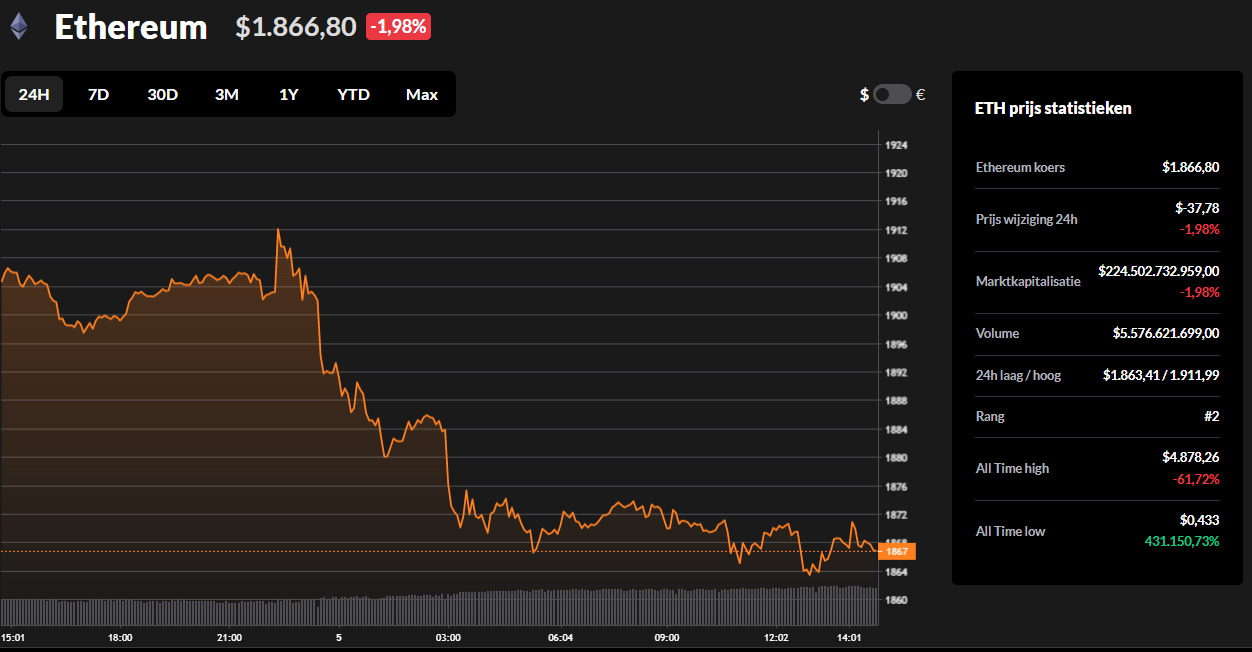Select the YTD range option
1252x652 pixels.
[353, 94]
